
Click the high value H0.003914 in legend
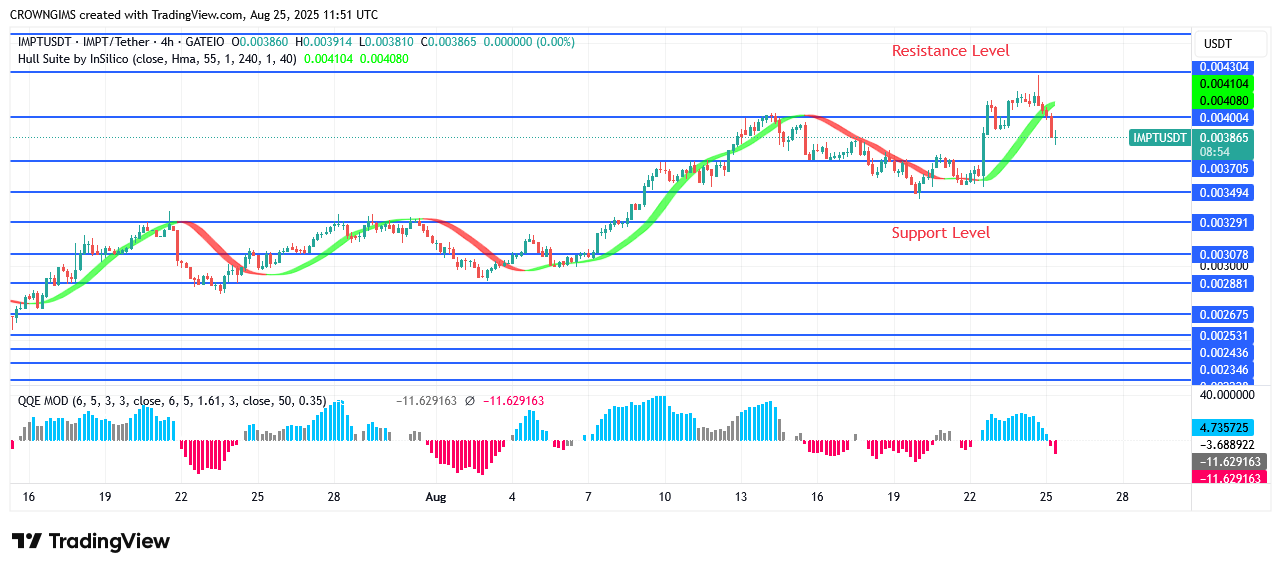pyautogui.click(x=326, y=42)
